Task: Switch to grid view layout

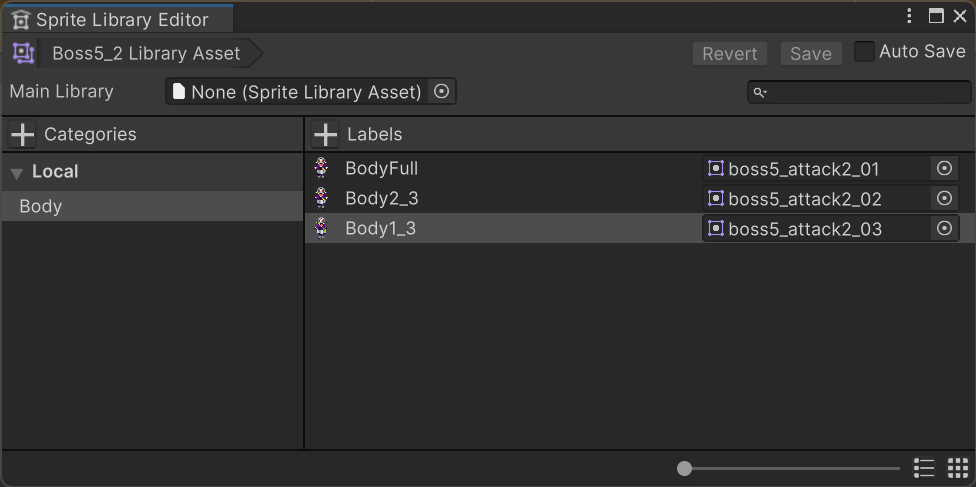Action: click(958, 468)
